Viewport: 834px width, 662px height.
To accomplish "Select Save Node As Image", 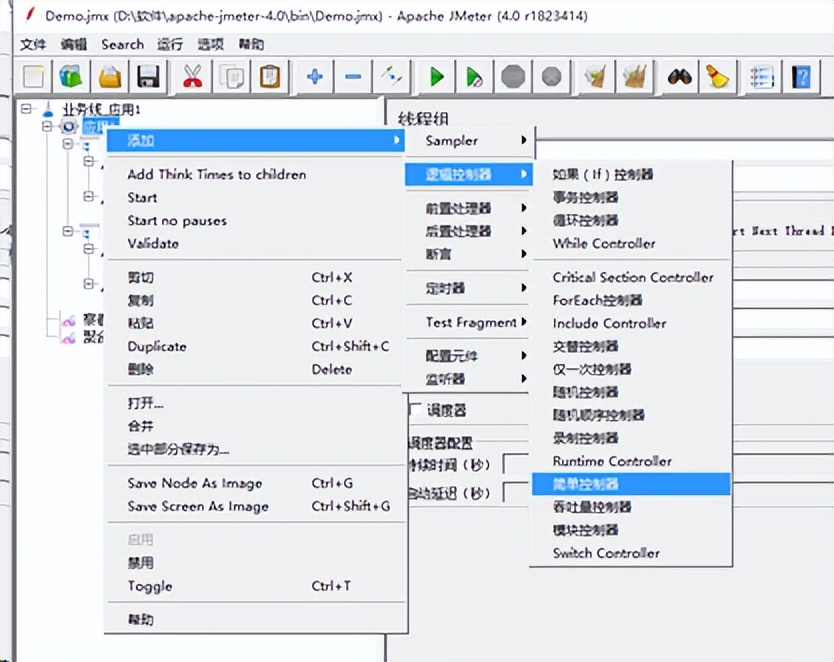I will point(256,483).
